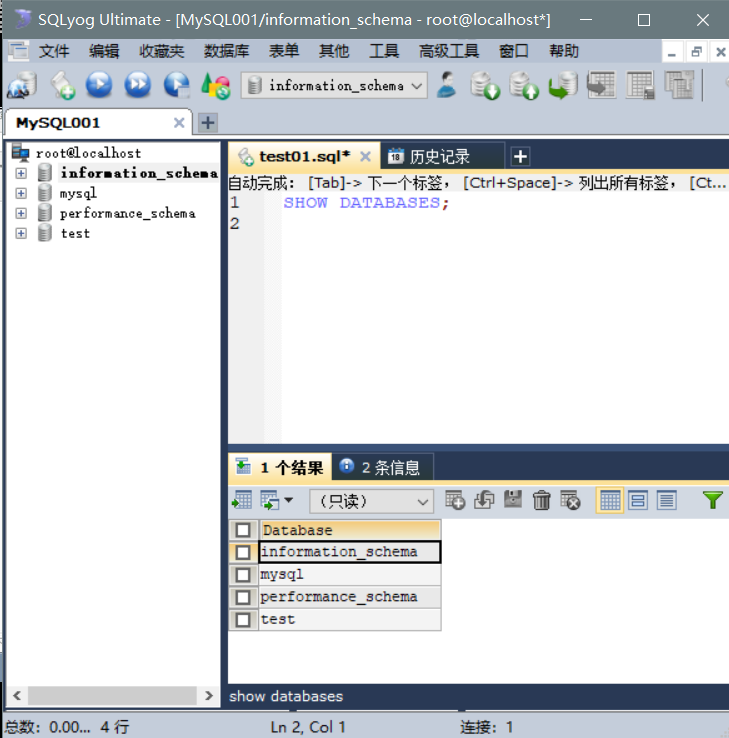Click object browser scroll left arrow
The width and height of the screenshot is (729, 738).
[x=17, y=696]
